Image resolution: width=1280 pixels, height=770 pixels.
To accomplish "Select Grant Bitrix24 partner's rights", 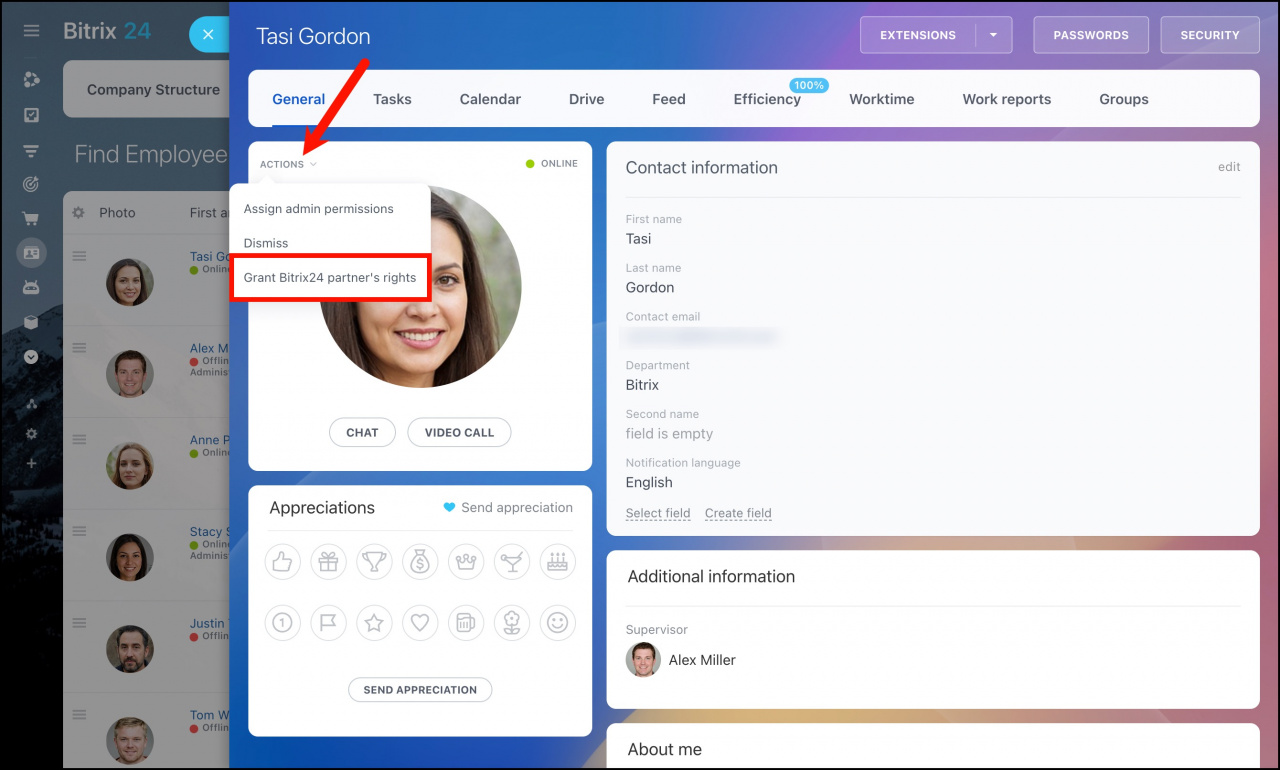I will click(x=330, y=278).
